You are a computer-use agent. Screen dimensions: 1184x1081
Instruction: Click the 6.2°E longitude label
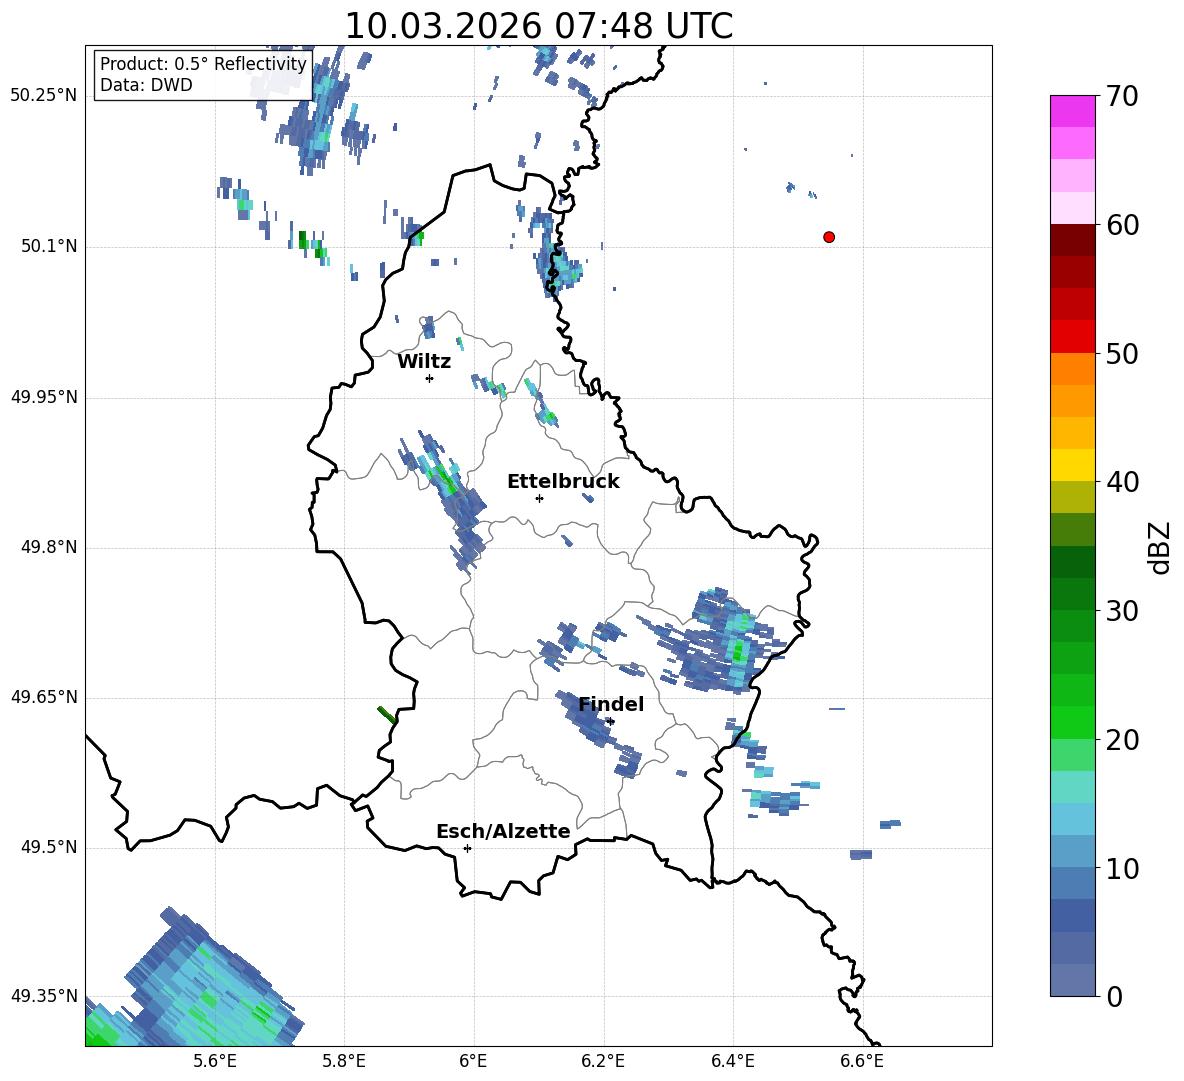[603, 1061]
